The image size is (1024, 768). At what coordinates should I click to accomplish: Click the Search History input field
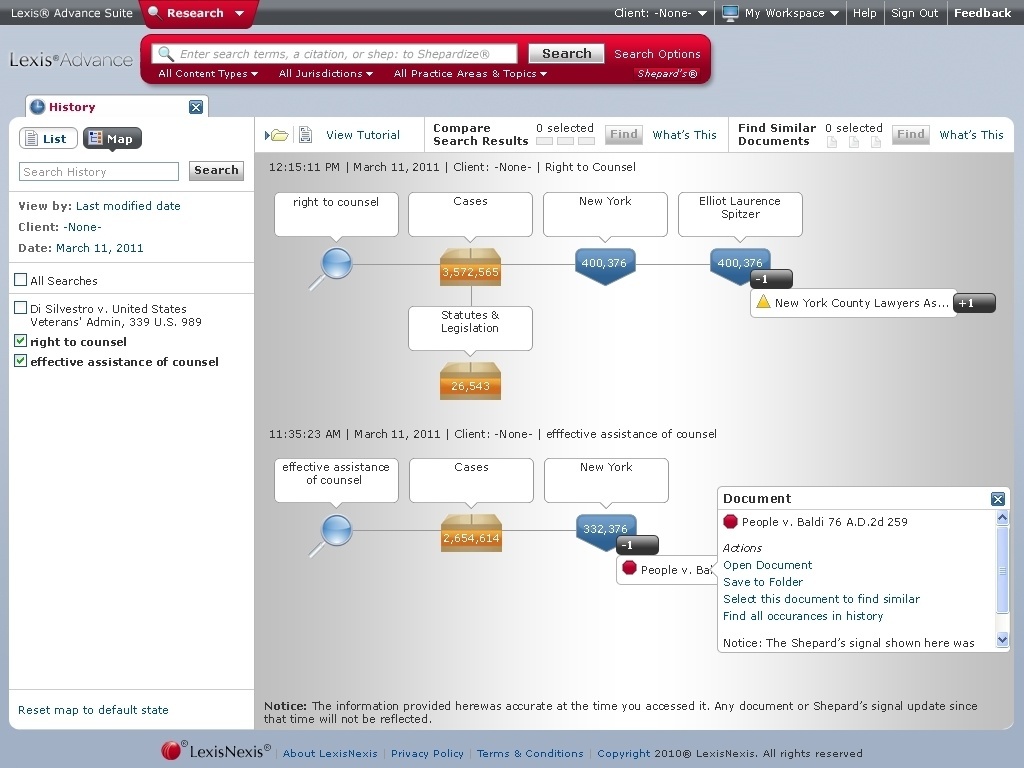point(99,172)
